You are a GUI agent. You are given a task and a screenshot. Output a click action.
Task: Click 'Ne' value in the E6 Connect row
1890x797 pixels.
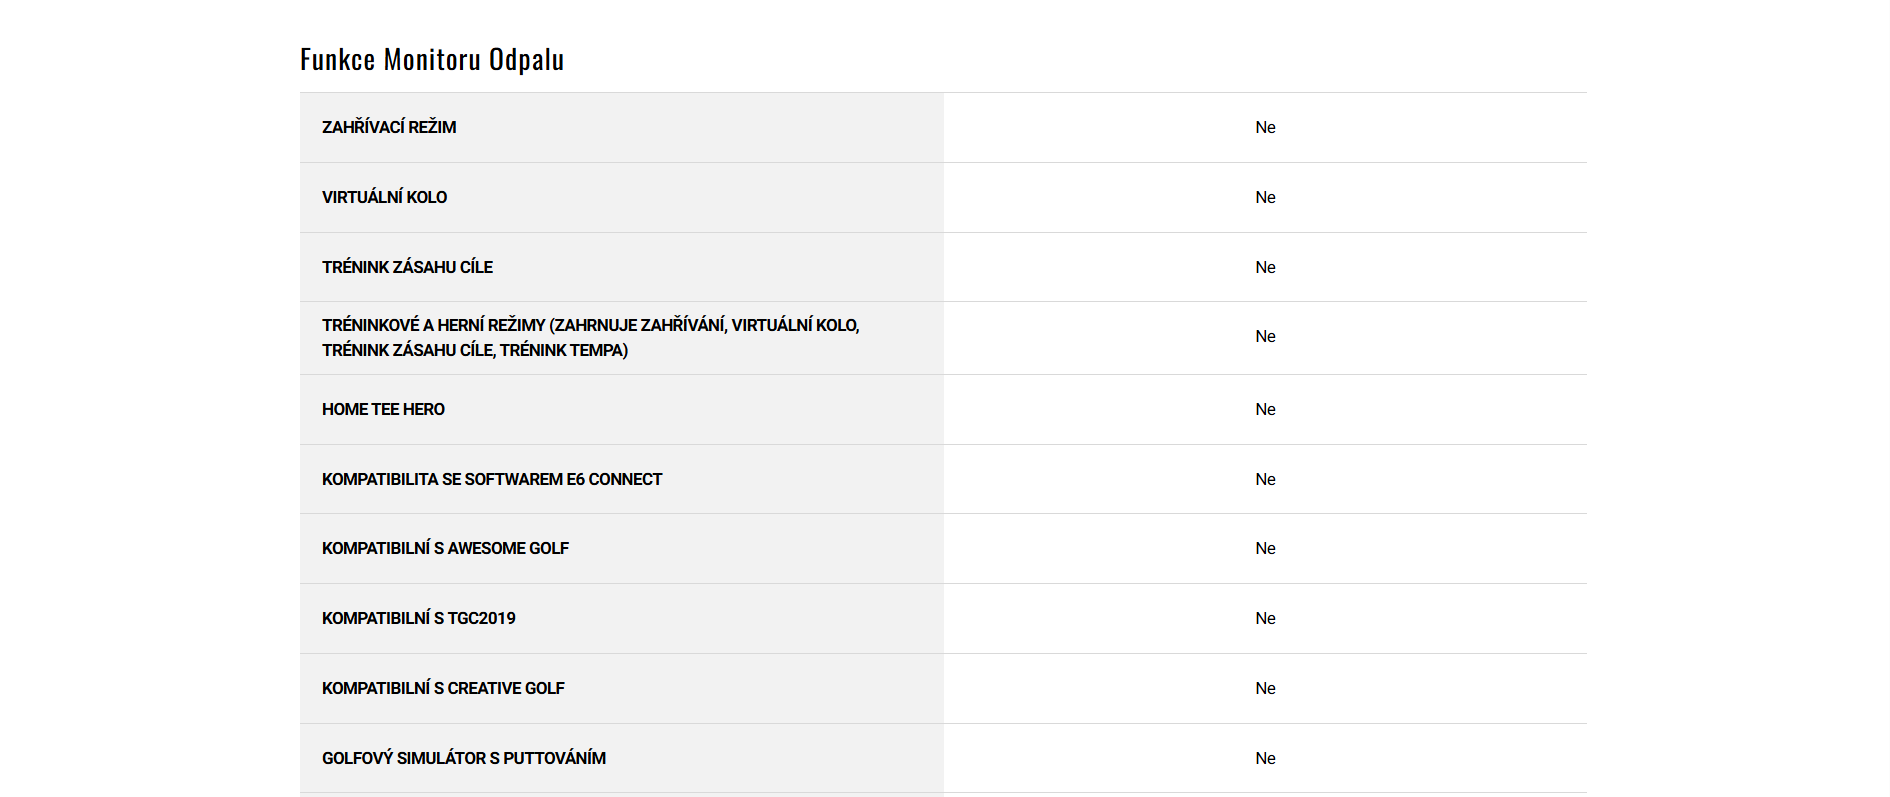tap(1265, 480)
